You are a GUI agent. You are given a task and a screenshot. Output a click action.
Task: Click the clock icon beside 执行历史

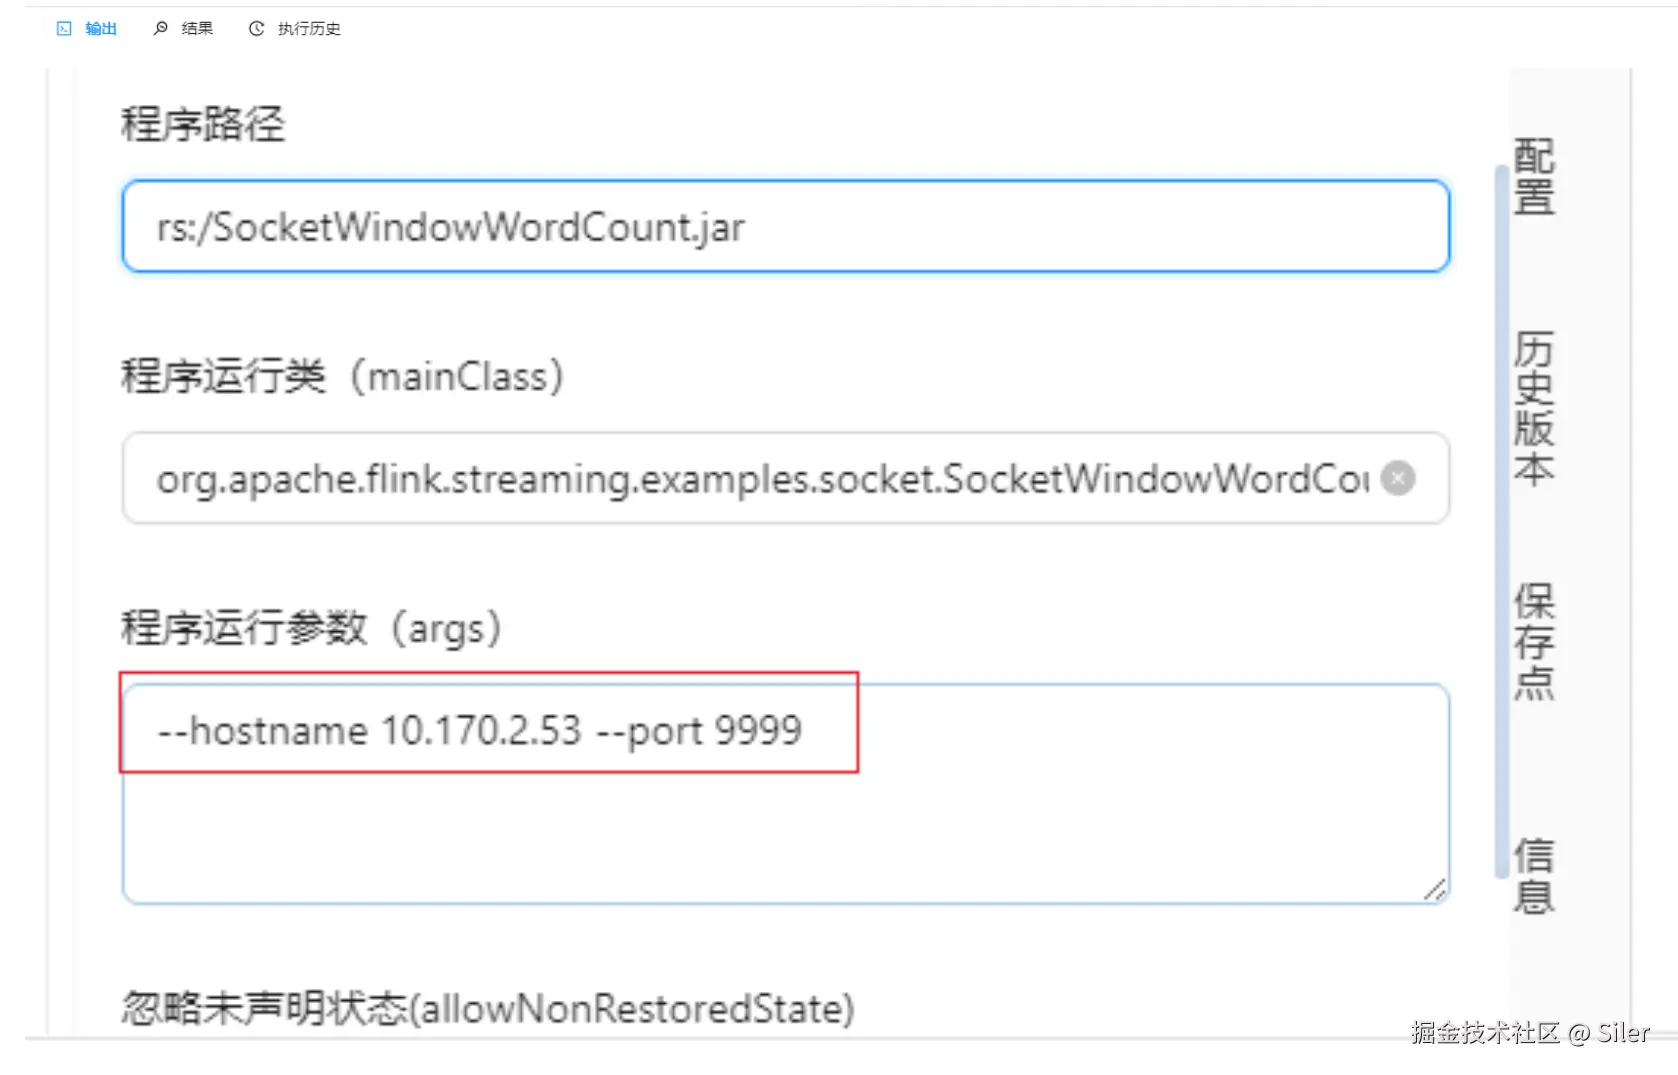(x=257, y=29)
